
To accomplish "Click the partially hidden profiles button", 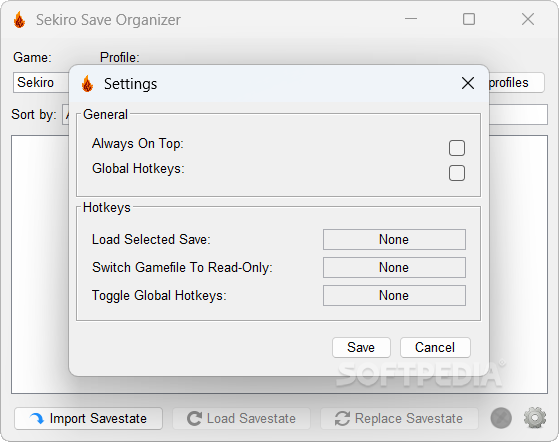I will [x=516, y=83].
